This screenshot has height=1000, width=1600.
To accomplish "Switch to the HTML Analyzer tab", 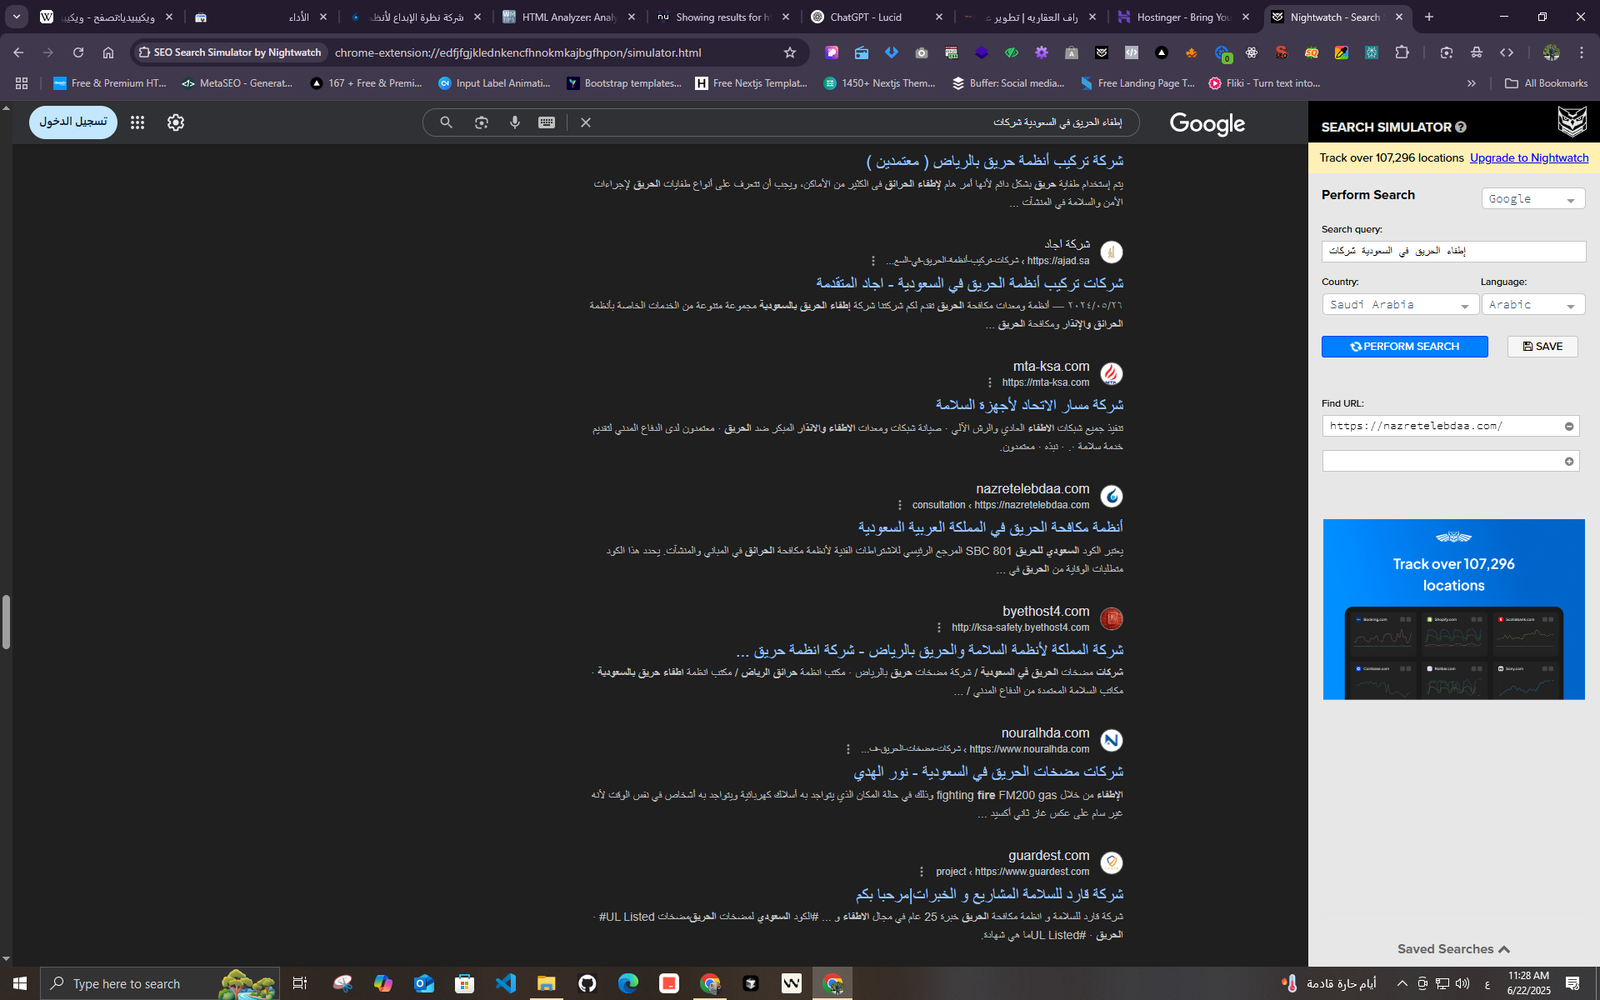I will pos(570,17).
